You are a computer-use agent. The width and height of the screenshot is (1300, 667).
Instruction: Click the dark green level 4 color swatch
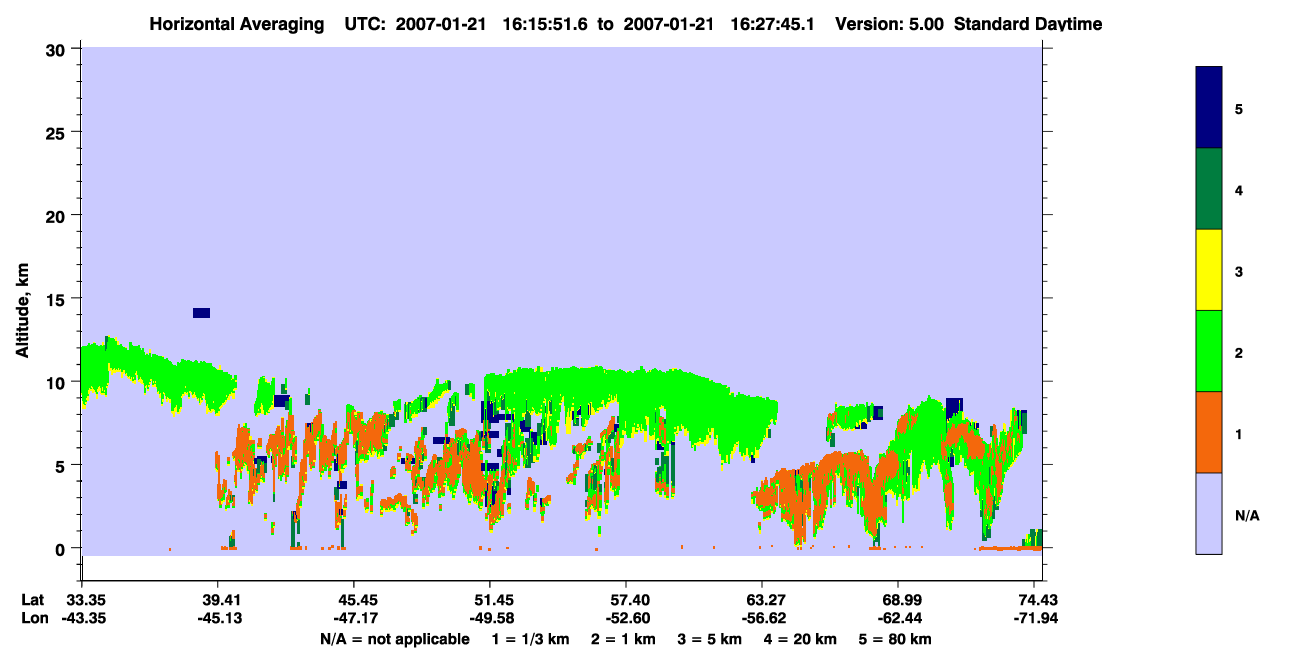1209,189
